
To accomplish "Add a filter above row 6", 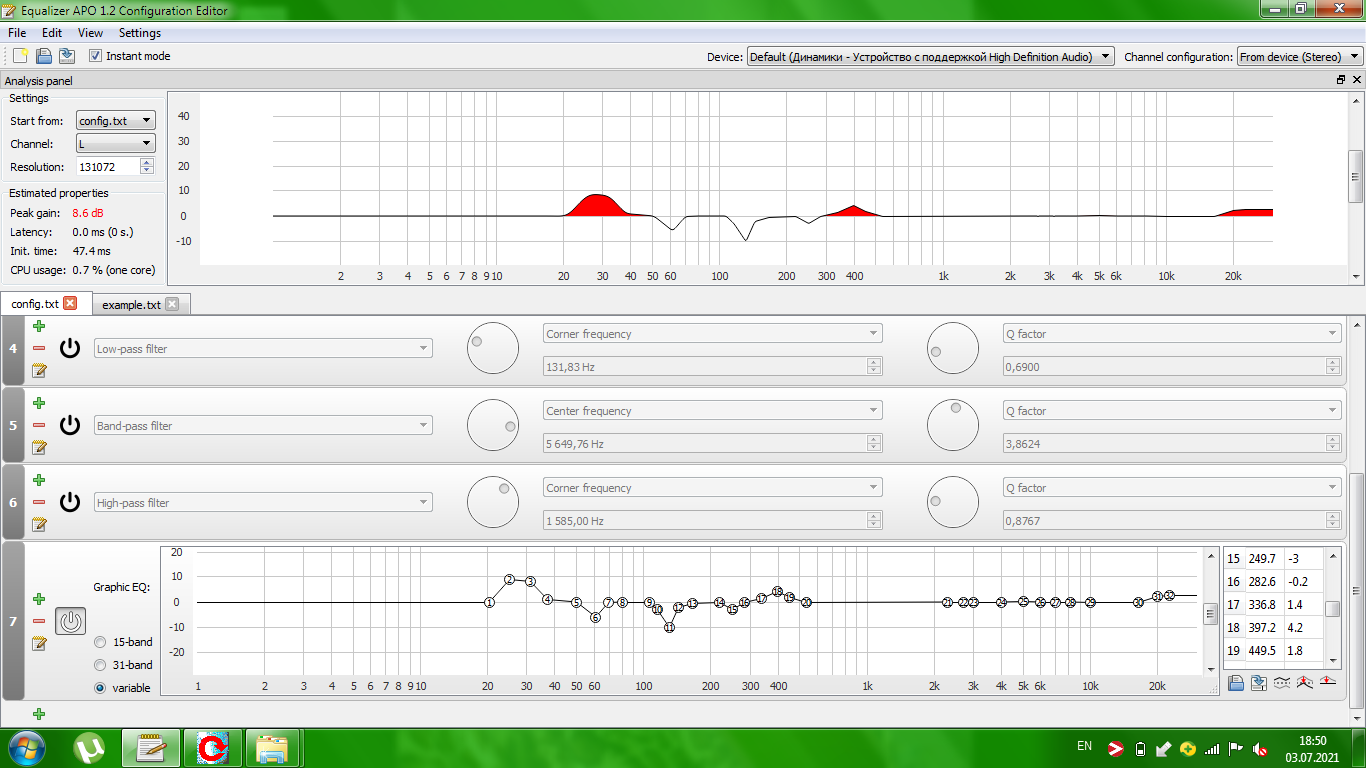I will (x=39, y=480).
